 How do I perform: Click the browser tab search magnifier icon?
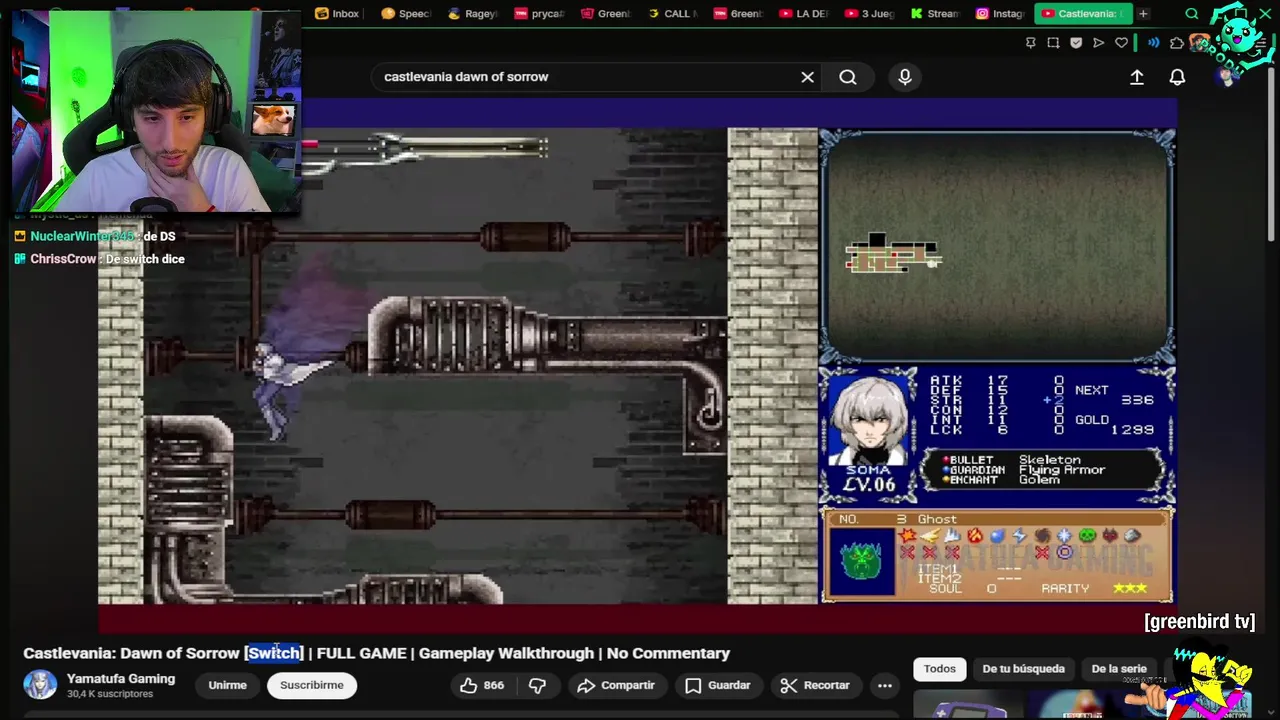pyautogui.click(x=1192, y=14)
